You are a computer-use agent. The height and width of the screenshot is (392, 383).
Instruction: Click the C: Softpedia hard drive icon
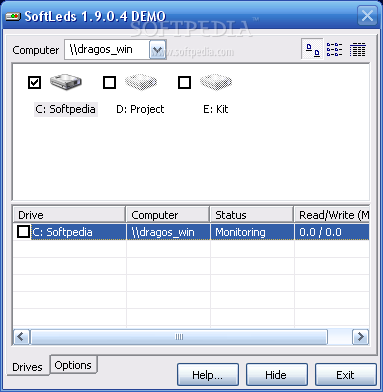66,82
